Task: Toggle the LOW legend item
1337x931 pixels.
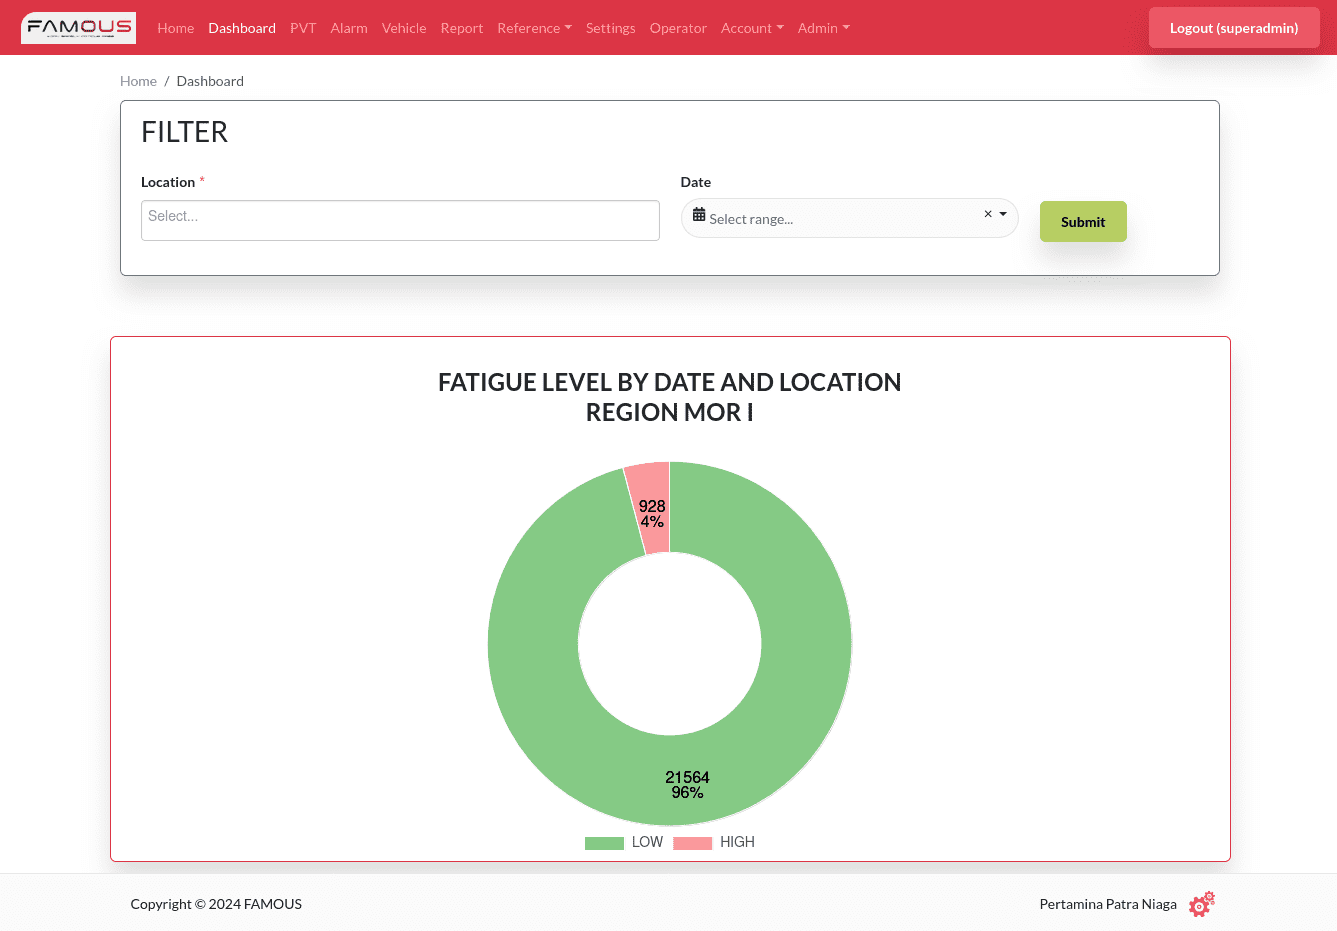Action: click(x=624, y=842)
